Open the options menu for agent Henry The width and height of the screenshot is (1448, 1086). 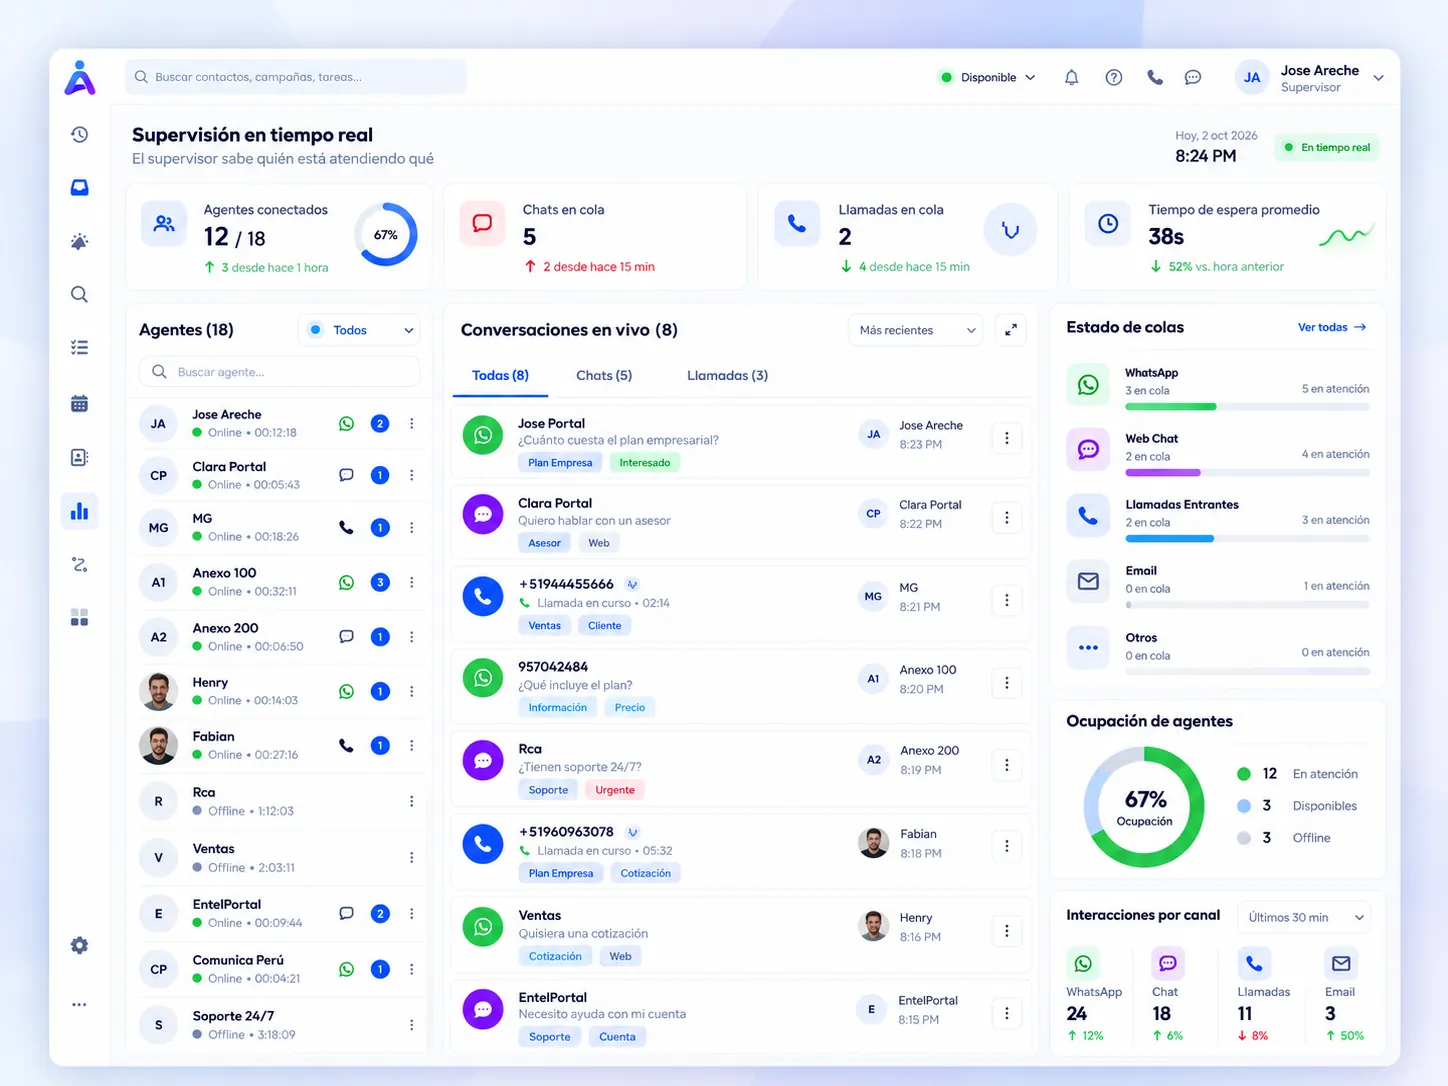[412, 691]
